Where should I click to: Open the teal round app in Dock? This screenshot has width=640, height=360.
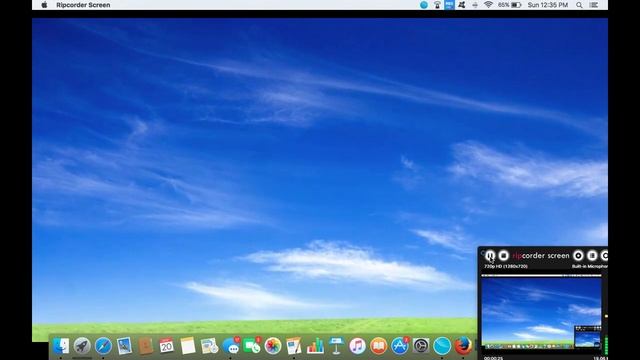[x=442, y=346]
